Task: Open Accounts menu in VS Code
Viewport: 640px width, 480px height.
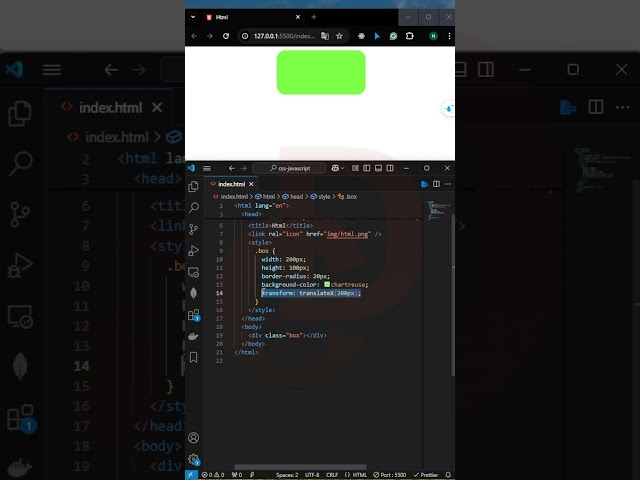Action: point(193,438)
